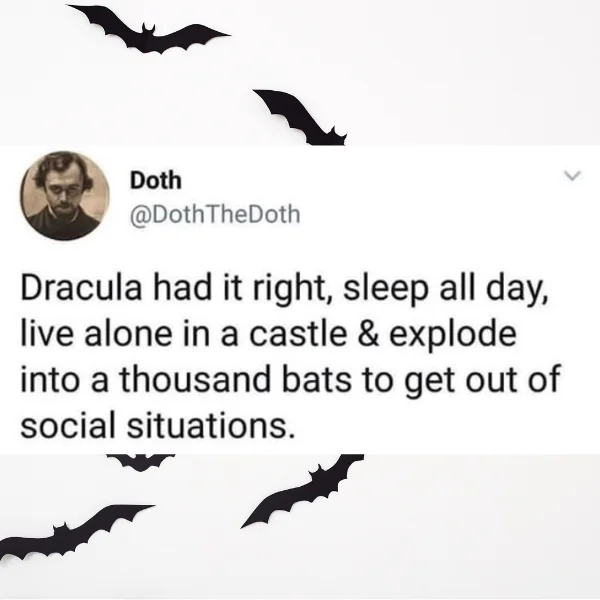Click the small bat peeking under tweet card

[x=140, y=462]
